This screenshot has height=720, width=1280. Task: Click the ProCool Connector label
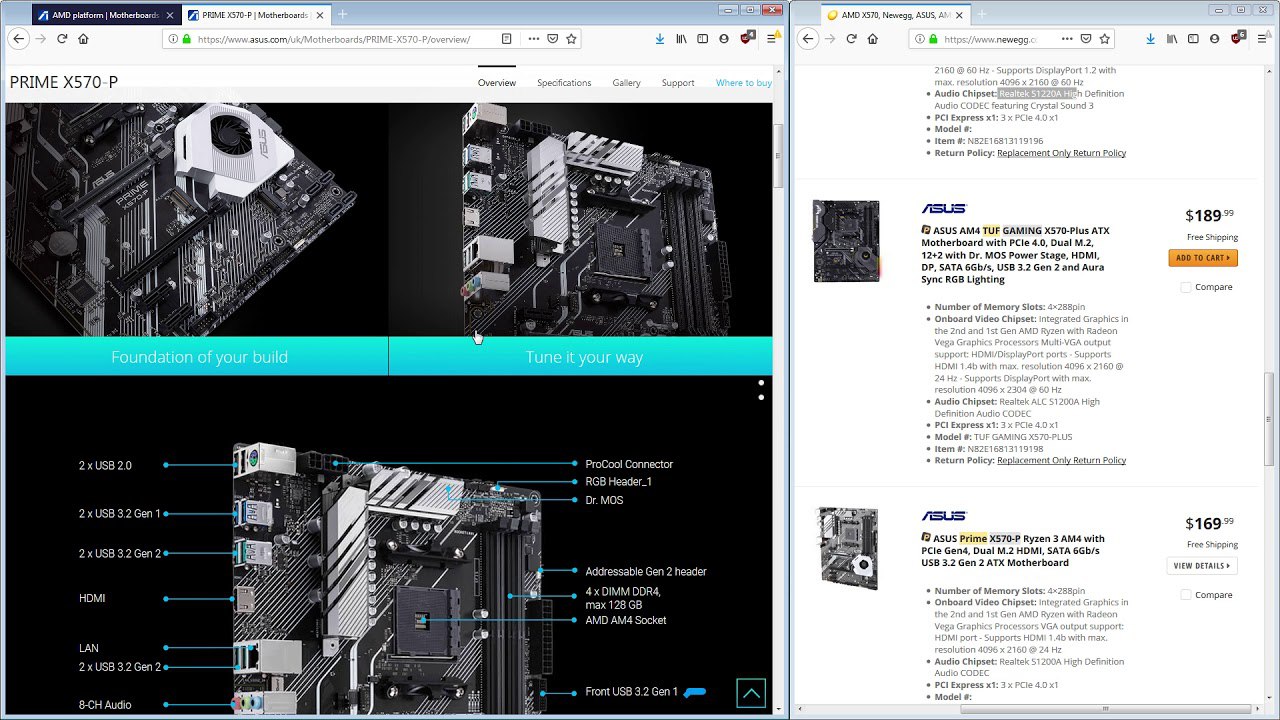coord(629,464)
